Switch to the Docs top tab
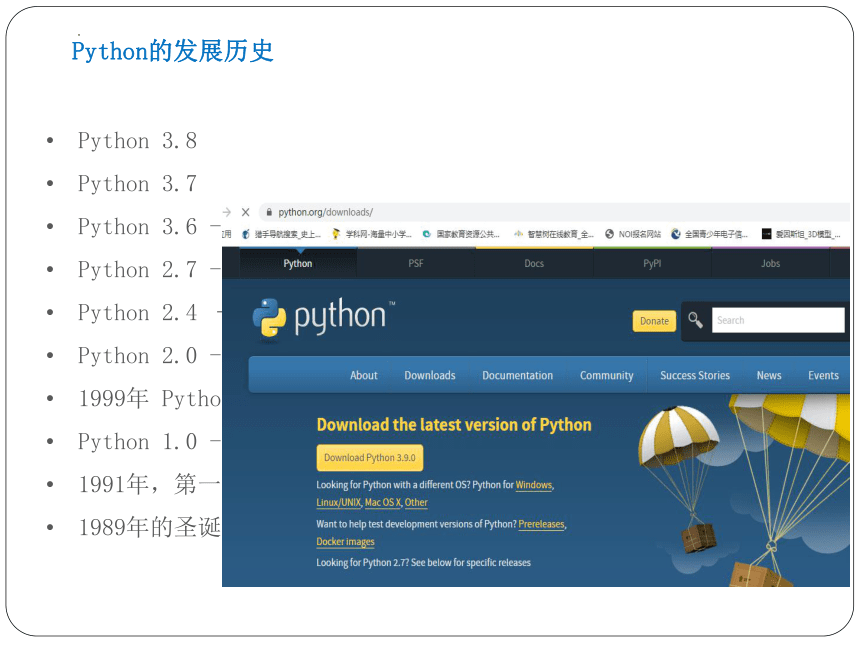 click(534, 263)
